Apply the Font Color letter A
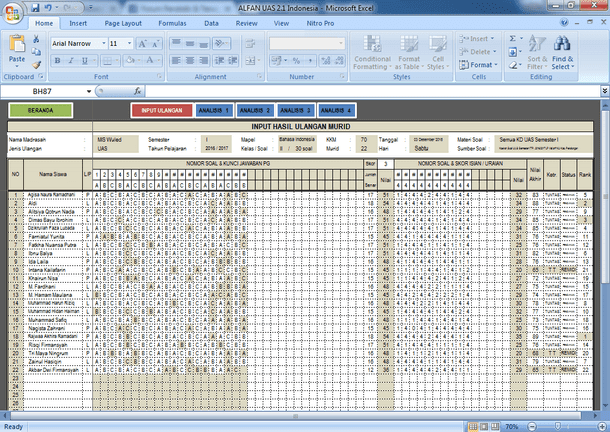 pyautogui.click(x=150, y=60)
